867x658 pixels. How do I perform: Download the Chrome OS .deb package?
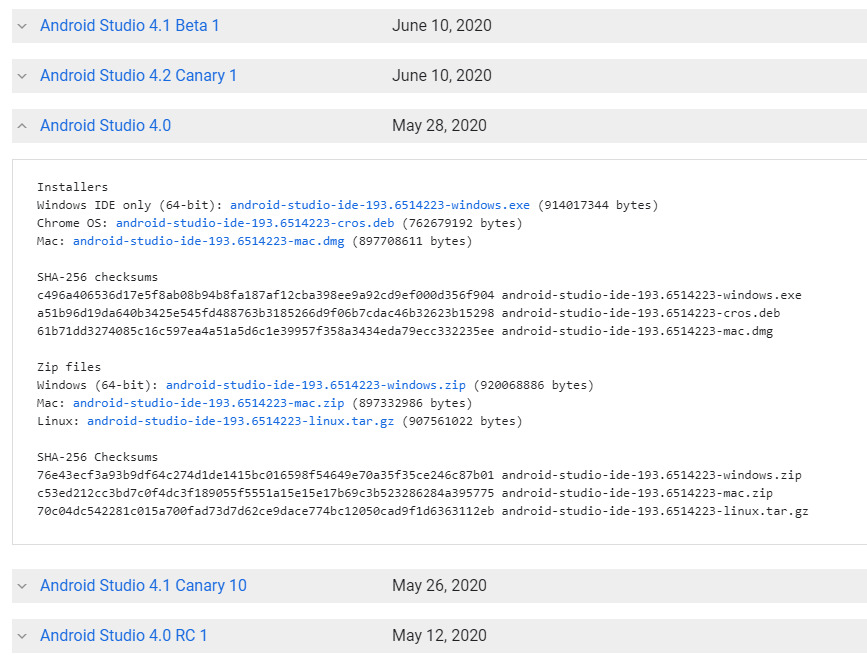click(x=274, y=222)
